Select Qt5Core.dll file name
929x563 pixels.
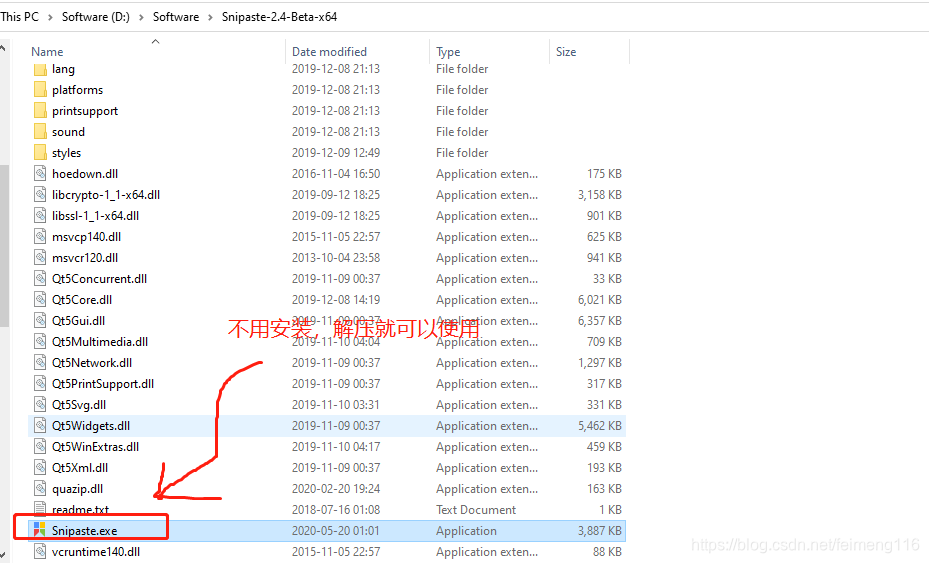[82, 300]
